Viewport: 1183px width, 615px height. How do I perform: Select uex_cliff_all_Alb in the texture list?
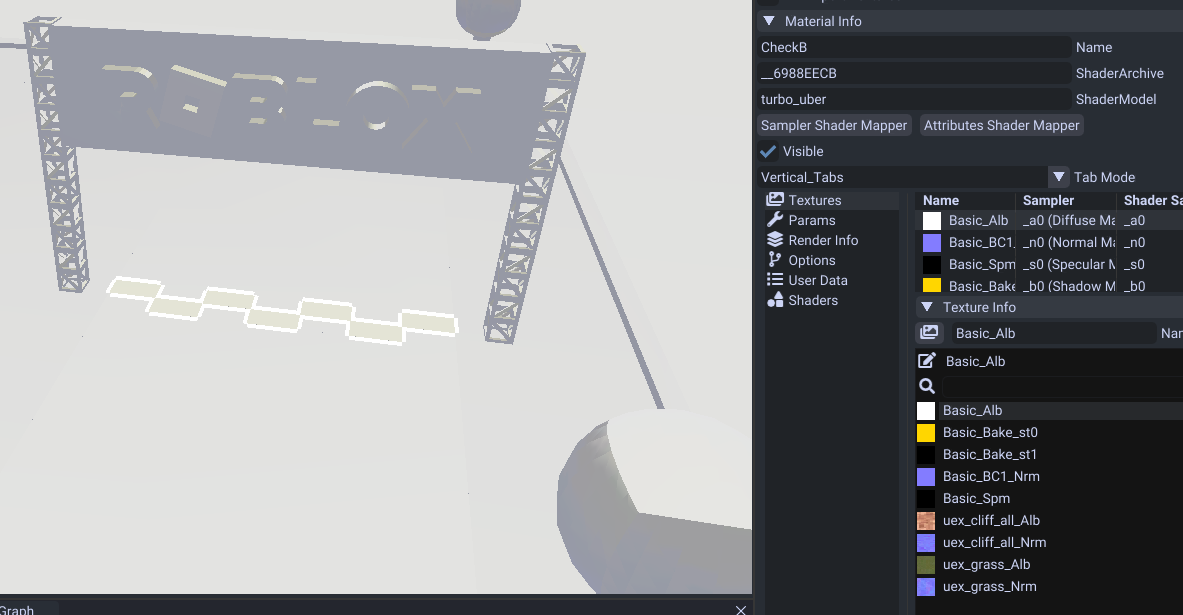coord(1049,520)
